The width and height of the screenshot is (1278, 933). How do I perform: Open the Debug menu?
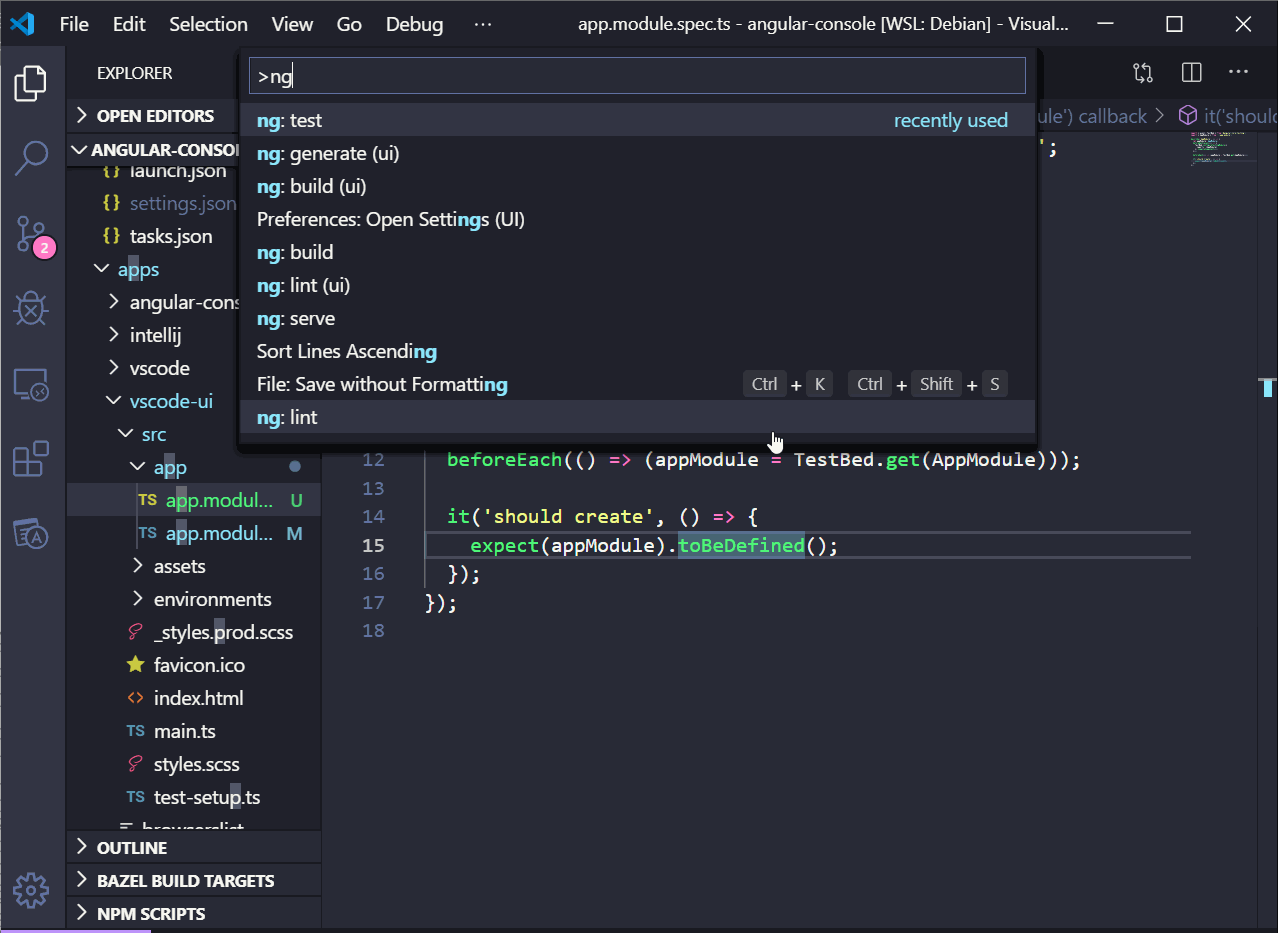click(414, 23)
